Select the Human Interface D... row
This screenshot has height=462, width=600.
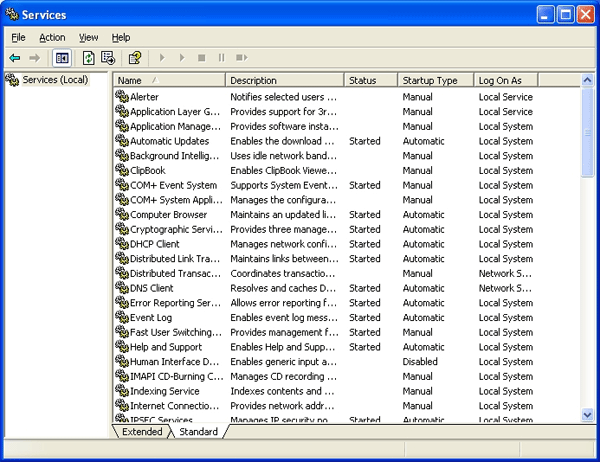click(x=346, y=362)
